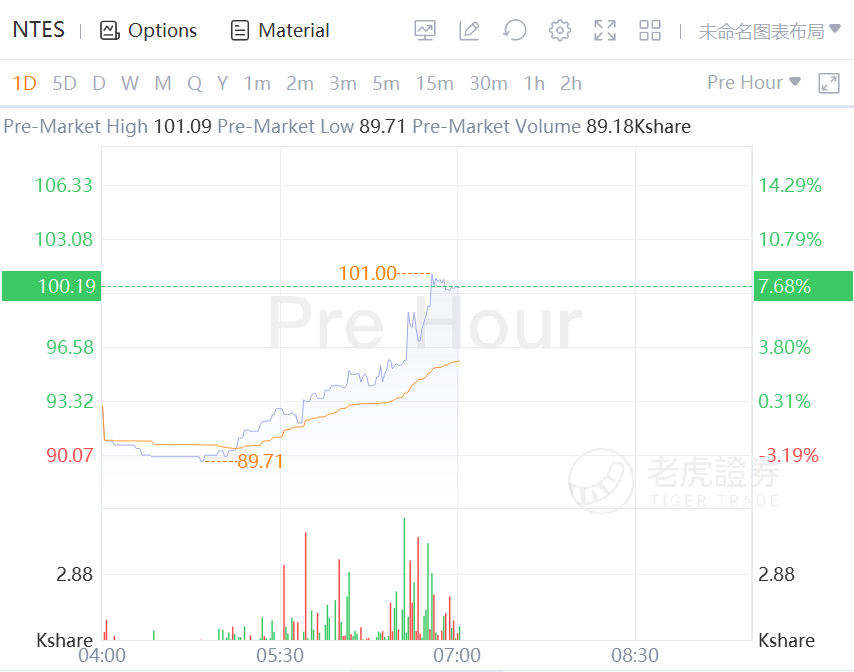Open the Pre Hour session dropdown
Image resolution: width=854 pixels, height=672 pixels.
coord(753,83)
